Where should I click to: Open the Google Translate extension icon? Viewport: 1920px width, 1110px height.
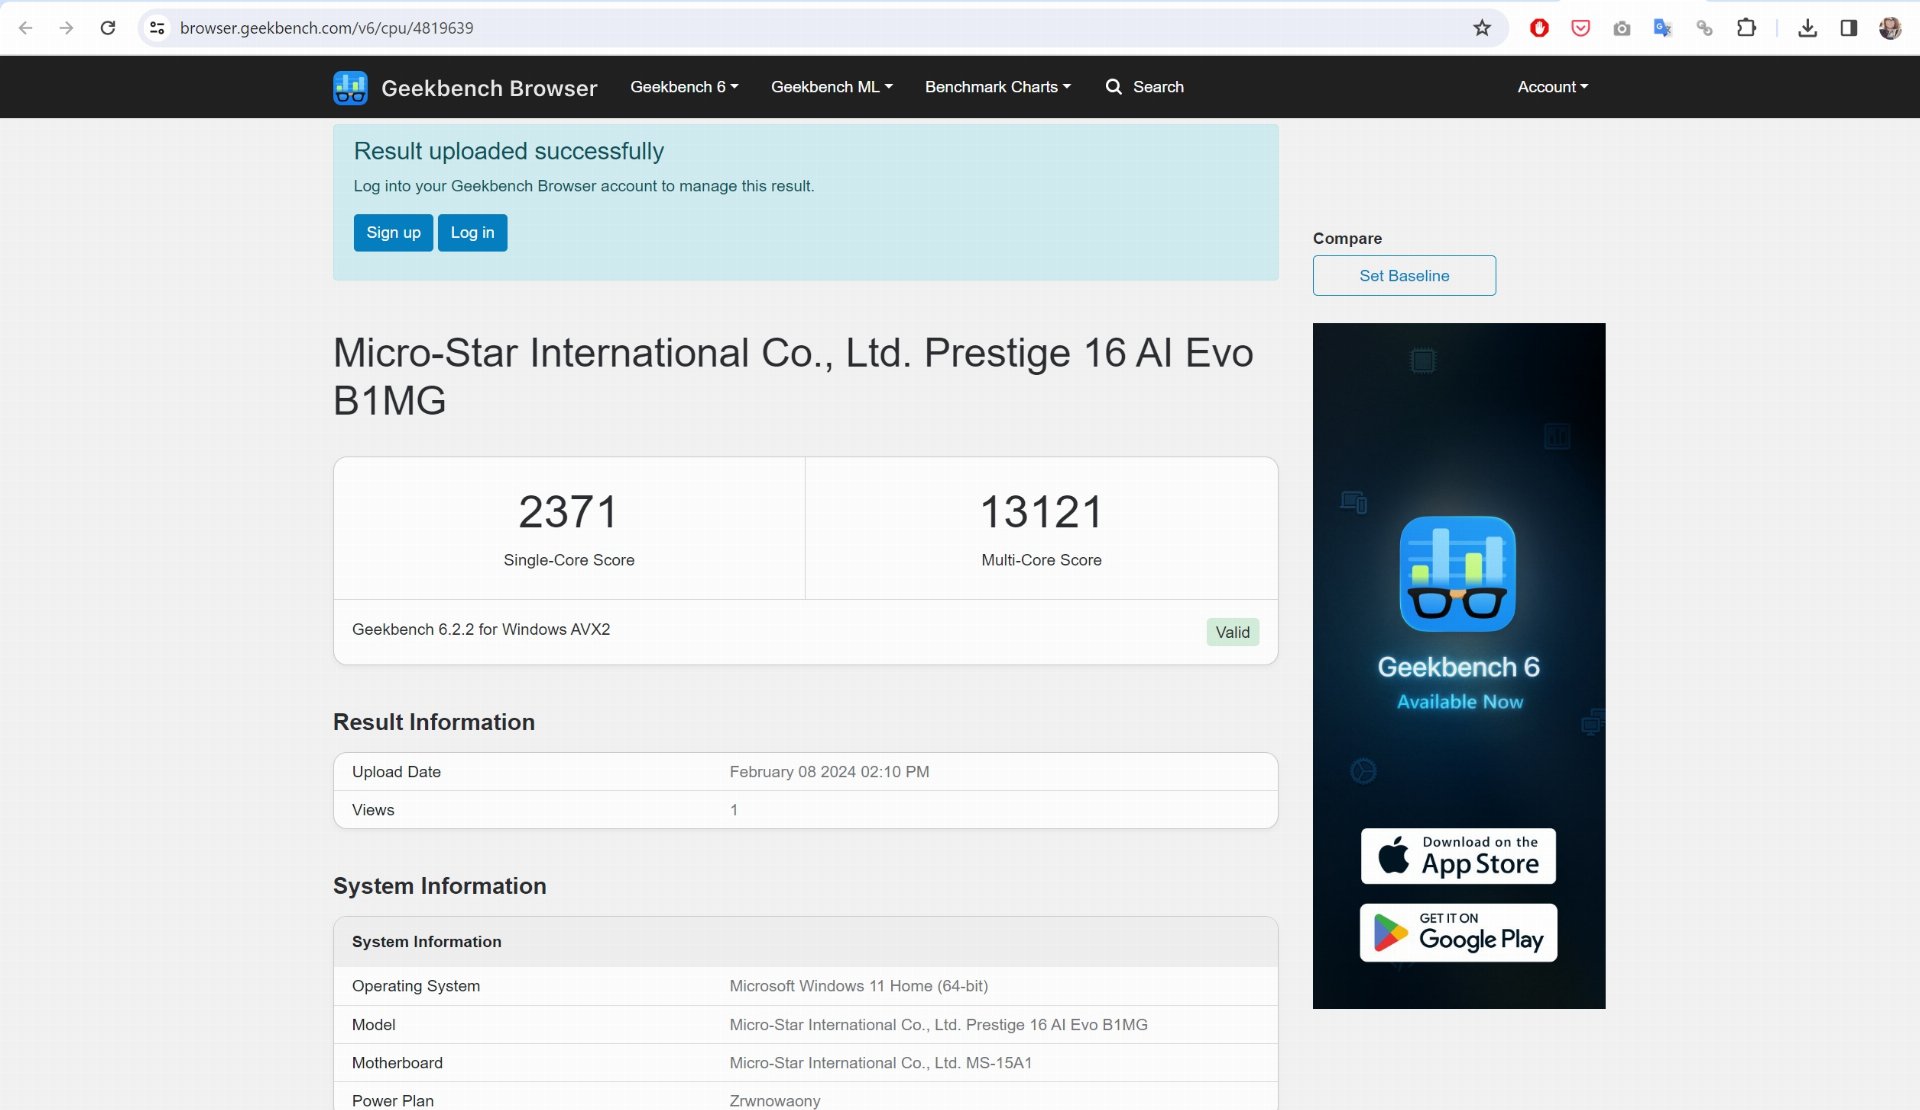click(x=1662, y=28)
